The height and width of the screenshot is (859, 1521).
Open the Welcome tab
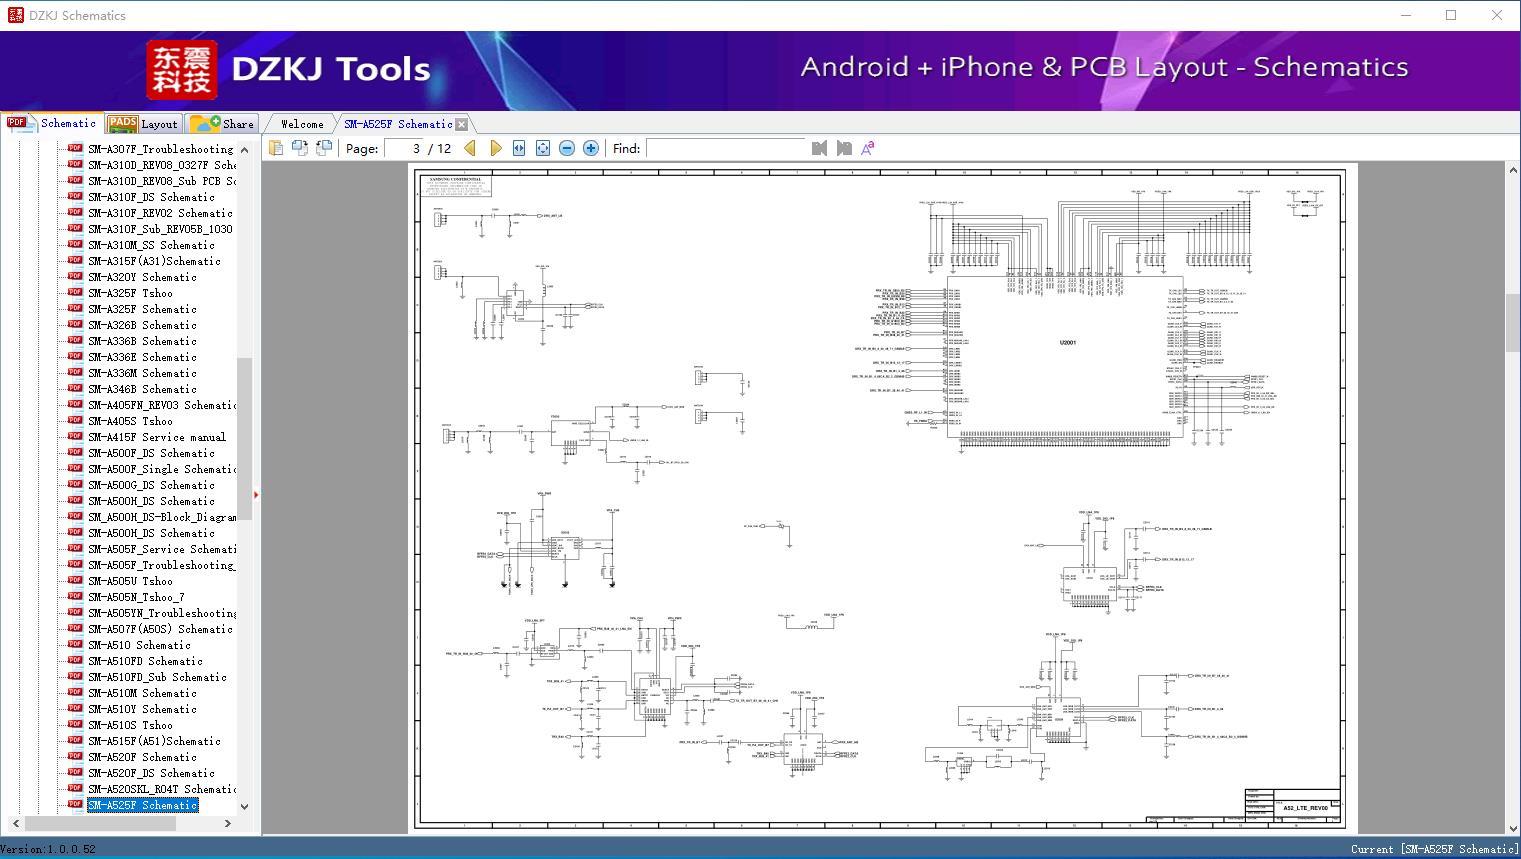(302, 124)
